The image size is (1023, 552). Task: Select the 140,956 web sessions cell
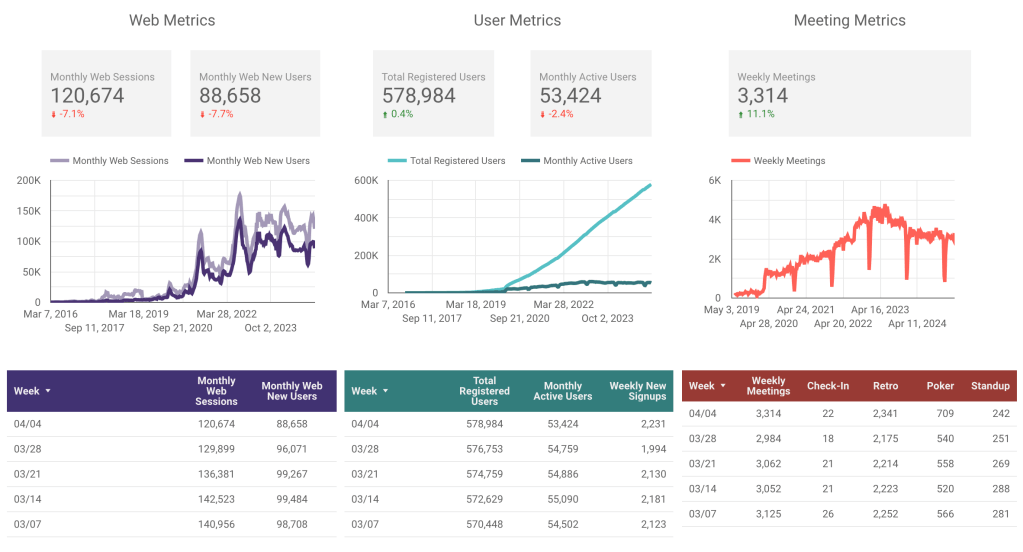tap(216, 524)
